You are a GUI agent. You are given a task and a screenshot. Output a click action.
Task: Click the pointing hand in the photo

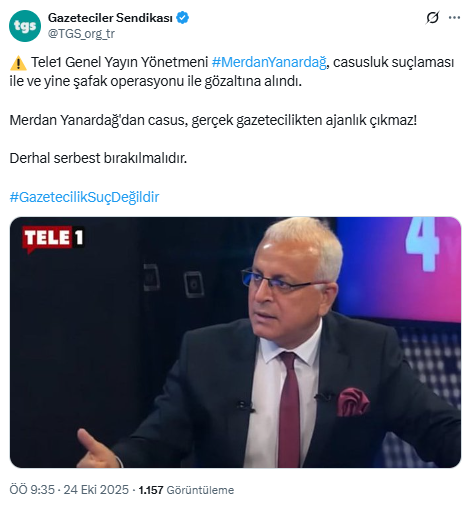coord(97,448)
